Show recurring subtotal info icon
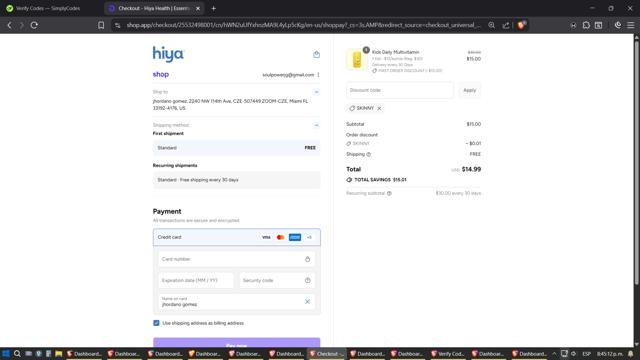 click(x=389, y=193)
